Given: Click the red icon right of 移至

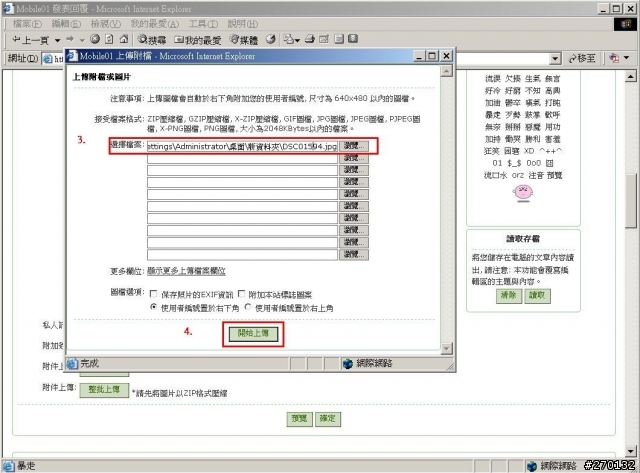Looking at the screenshot, I should 613,58.
